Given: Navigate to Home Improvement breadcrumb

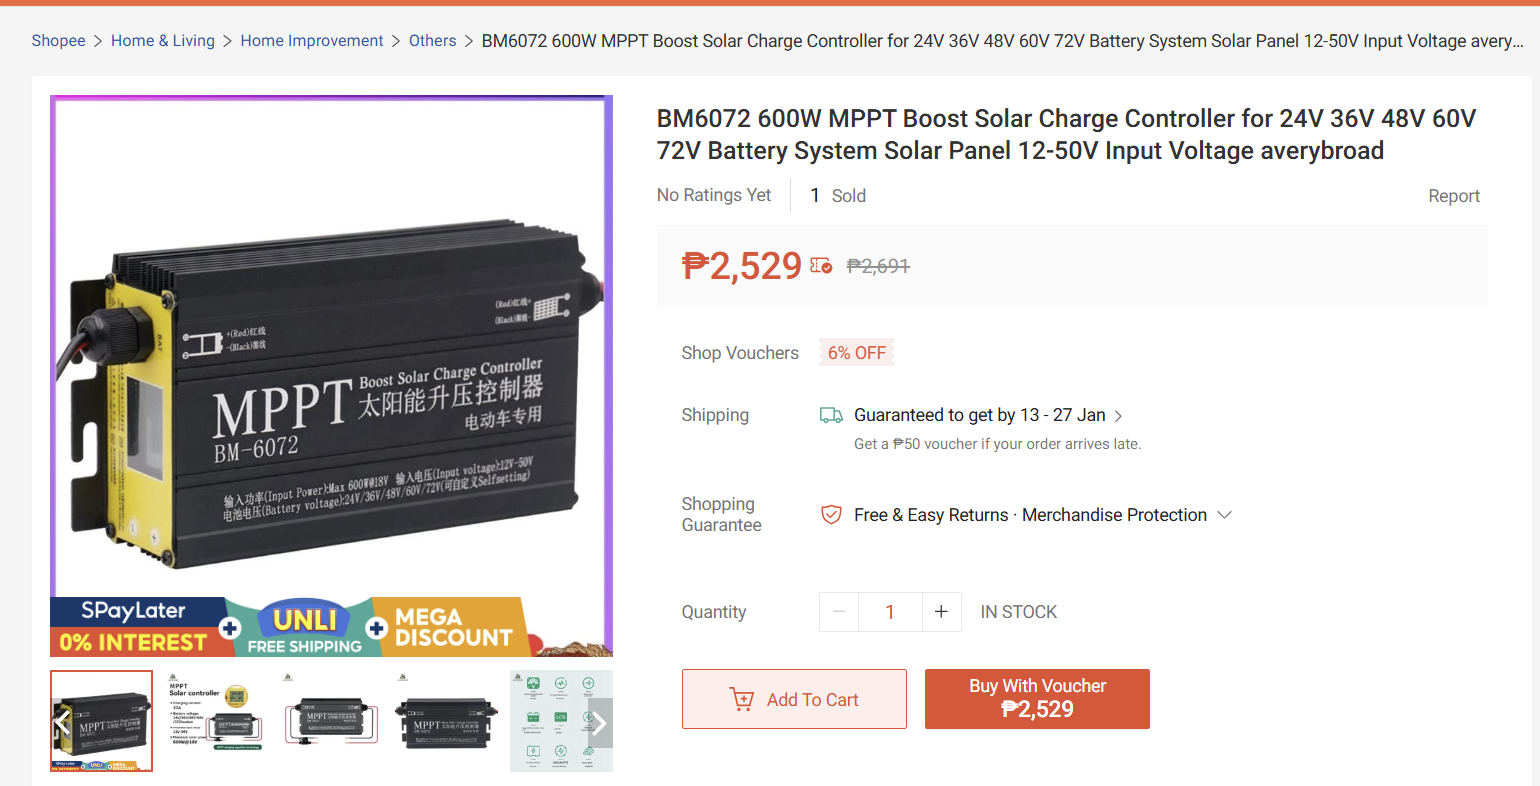Looking at the screenshot, I should 312,41.
